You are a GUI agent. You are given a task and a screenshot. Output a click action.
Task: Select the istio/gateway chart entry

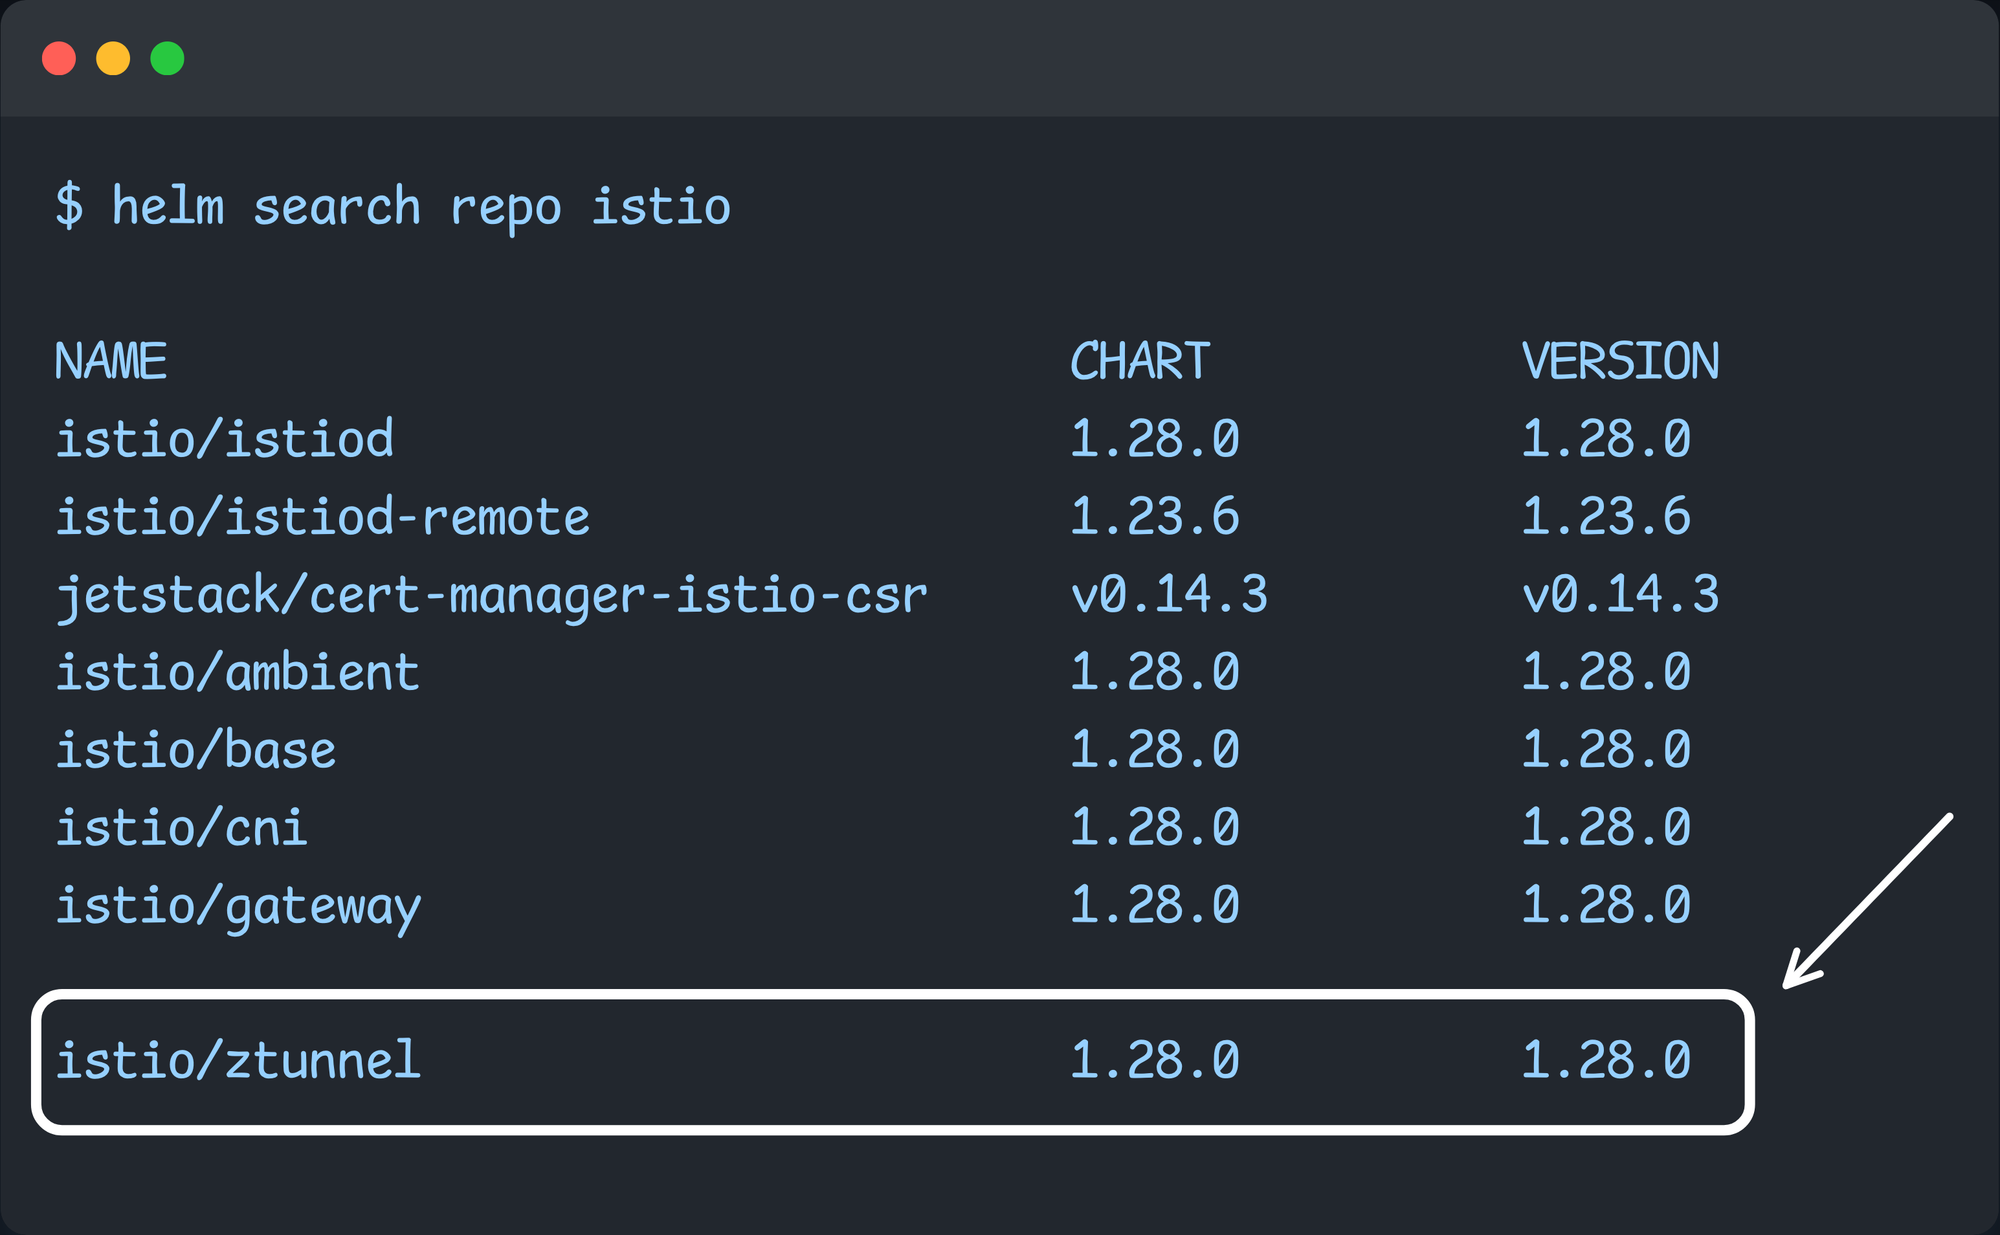(238, 905)
